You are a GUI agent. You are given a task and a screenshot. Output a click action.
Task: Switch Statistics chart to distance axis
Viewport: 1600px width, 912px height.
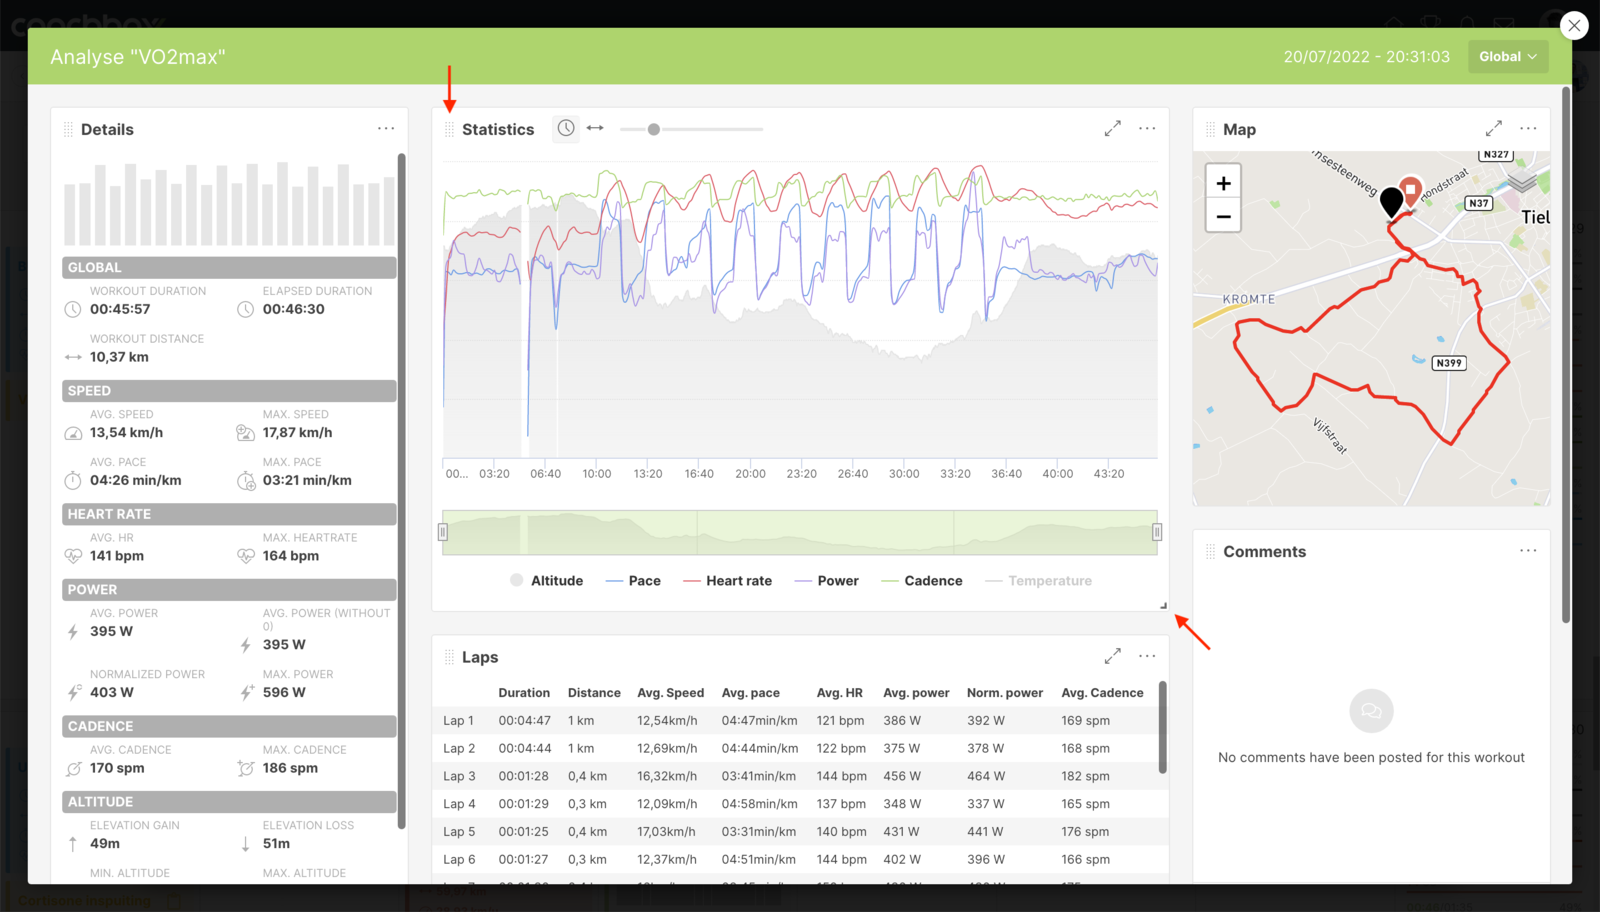tap(595, 128)
